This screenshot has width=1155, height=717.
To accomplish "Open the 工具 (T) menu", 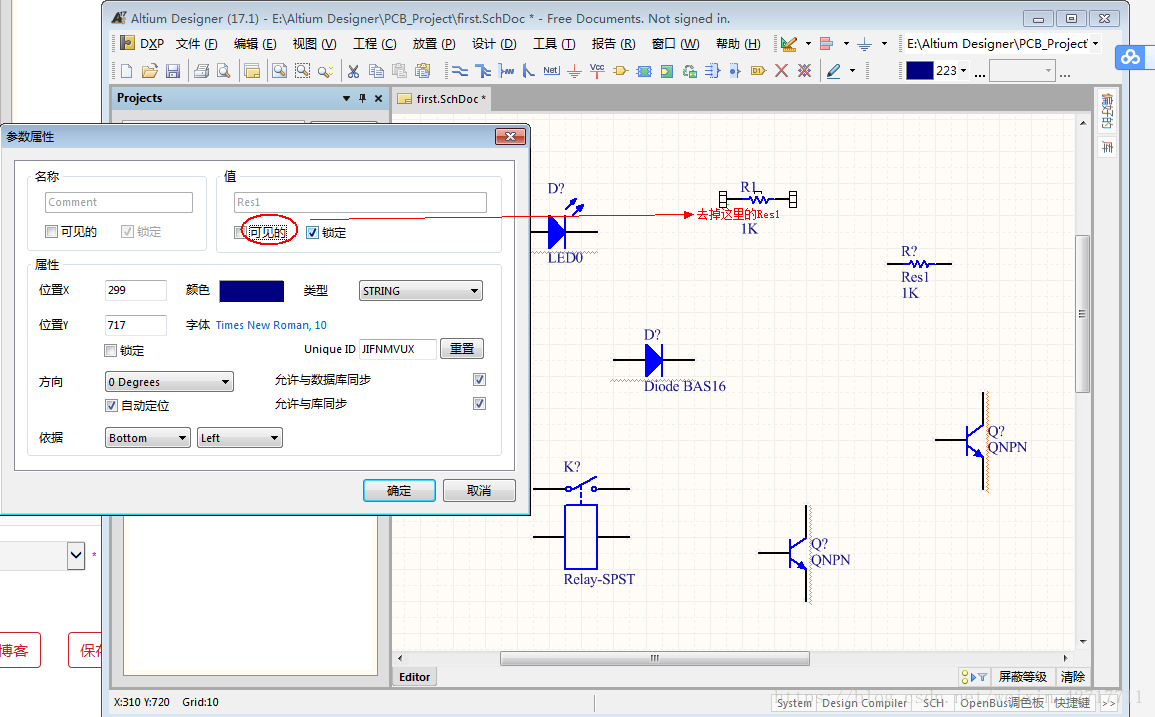I will 554,43.
